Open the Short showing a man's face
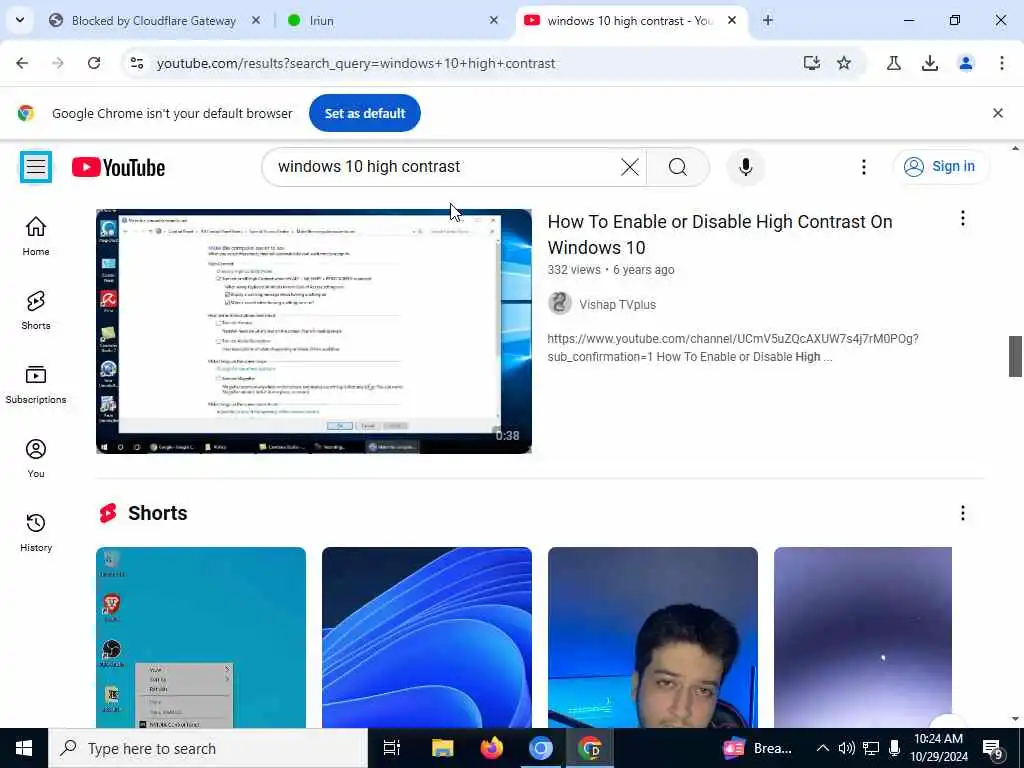The height and width of the screenshot is (768, 1024). (652, 637)
